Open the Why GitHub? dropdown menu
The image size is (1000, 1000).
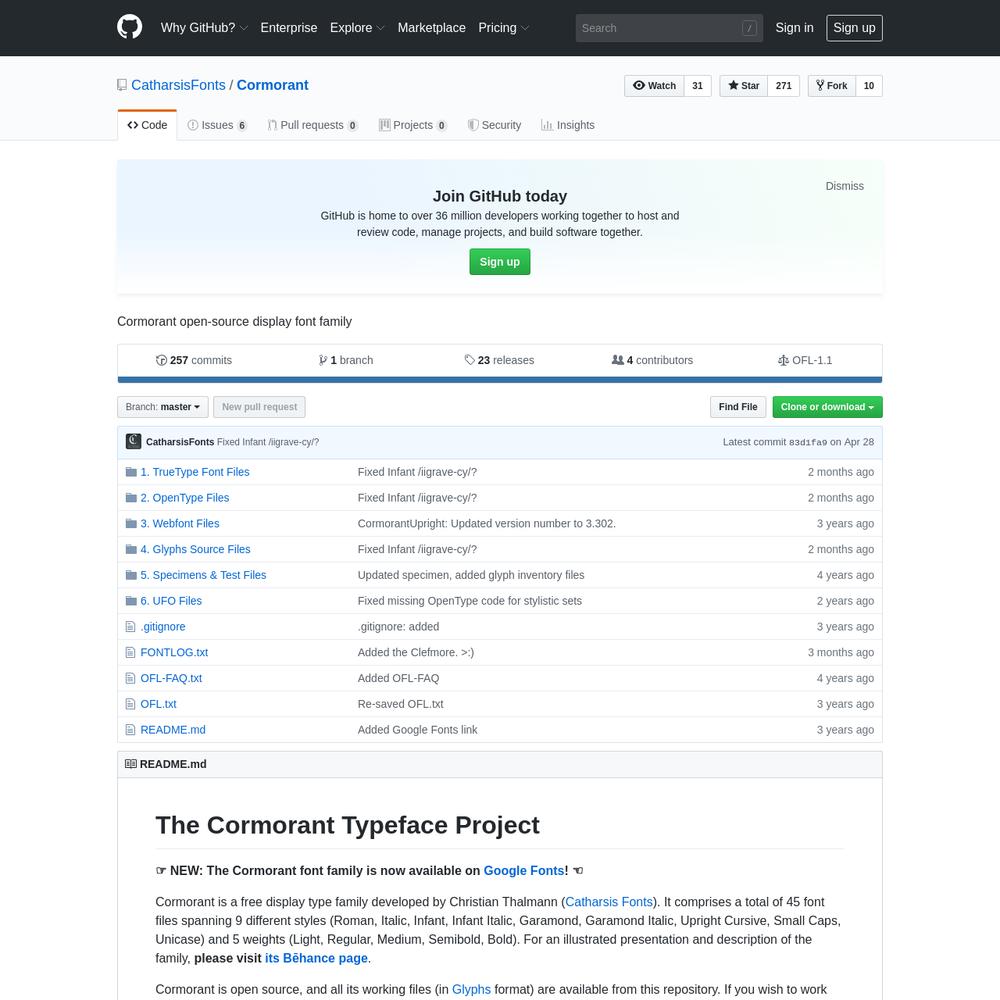click(x=204, y=27)
